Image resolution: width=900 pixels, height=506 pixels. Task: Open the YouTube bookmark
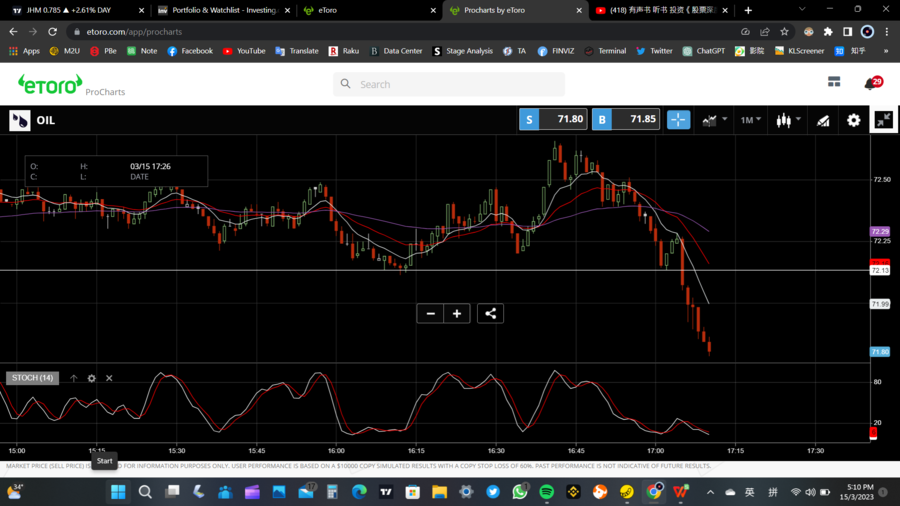[x=244, y=51]
